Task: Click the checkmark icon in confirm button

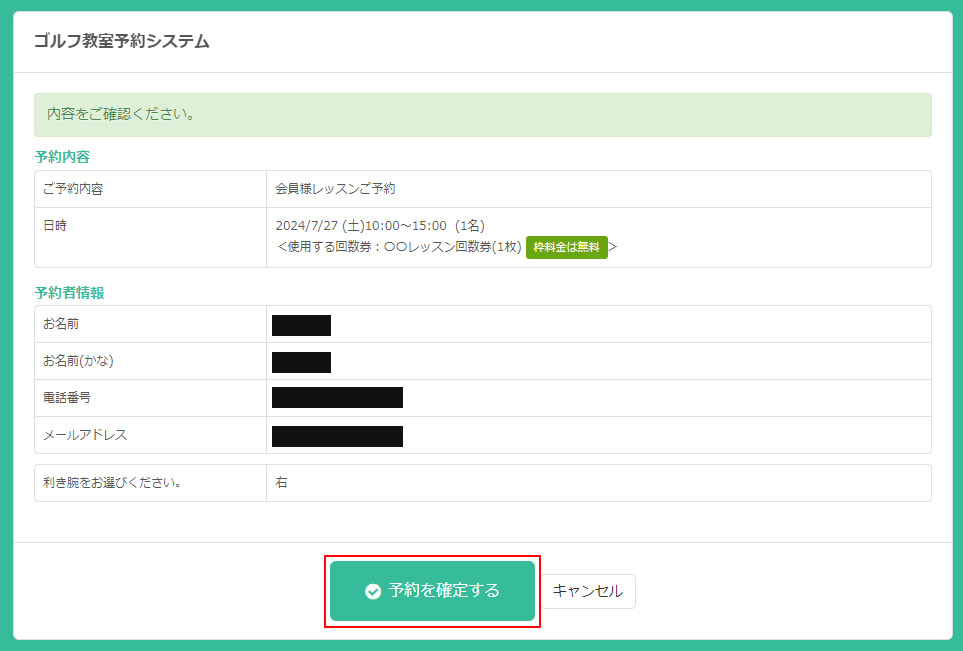Action: pyautogui.click(x=373, y=592)
